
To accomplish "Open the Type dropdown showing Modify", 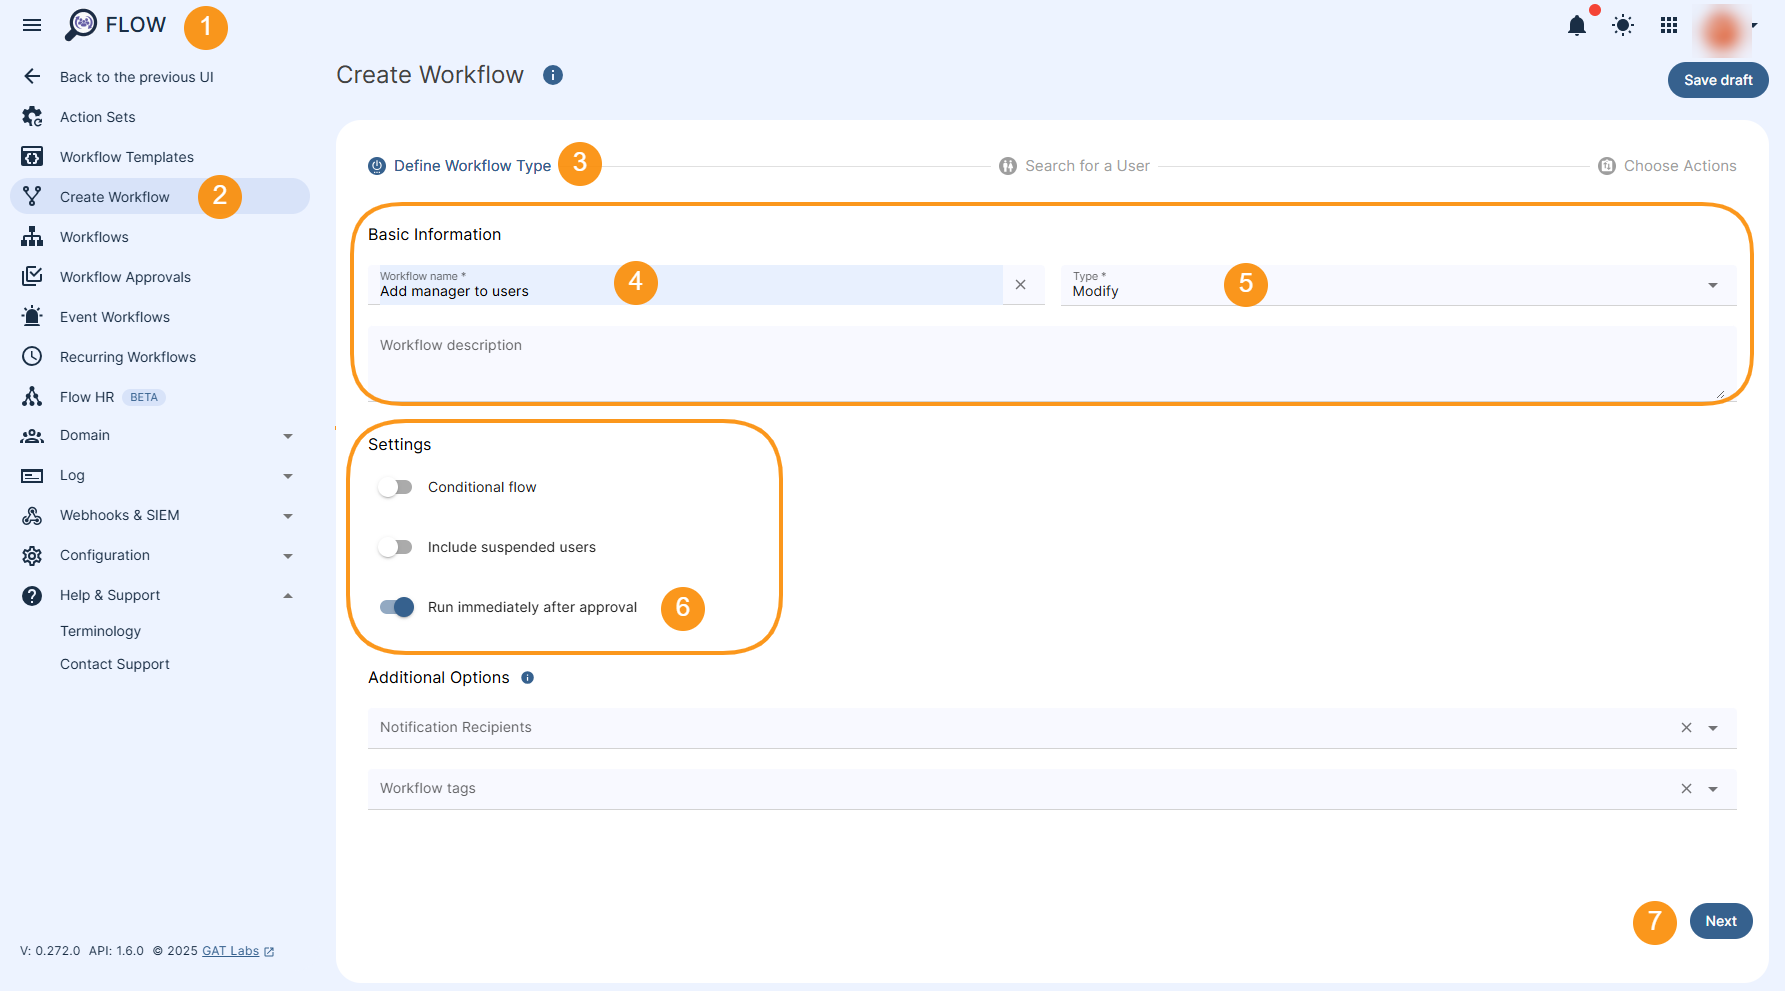I will pos(1712,285).
